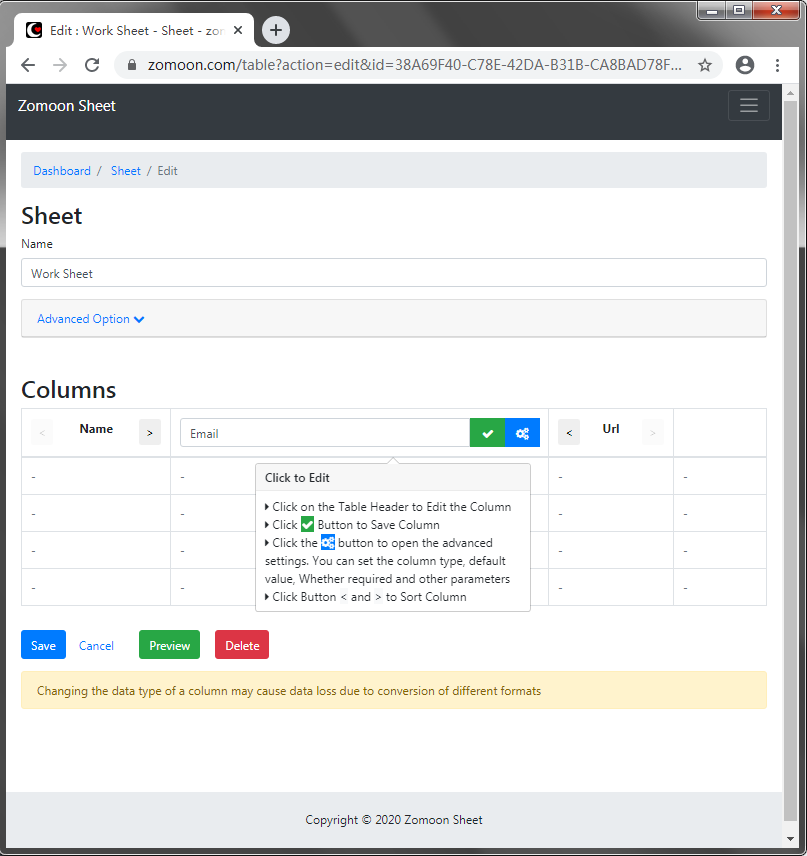The height and width of the screenshot is (856, 807).
Task: Expand the Advanced Option section
Action: tap(91, 319)
